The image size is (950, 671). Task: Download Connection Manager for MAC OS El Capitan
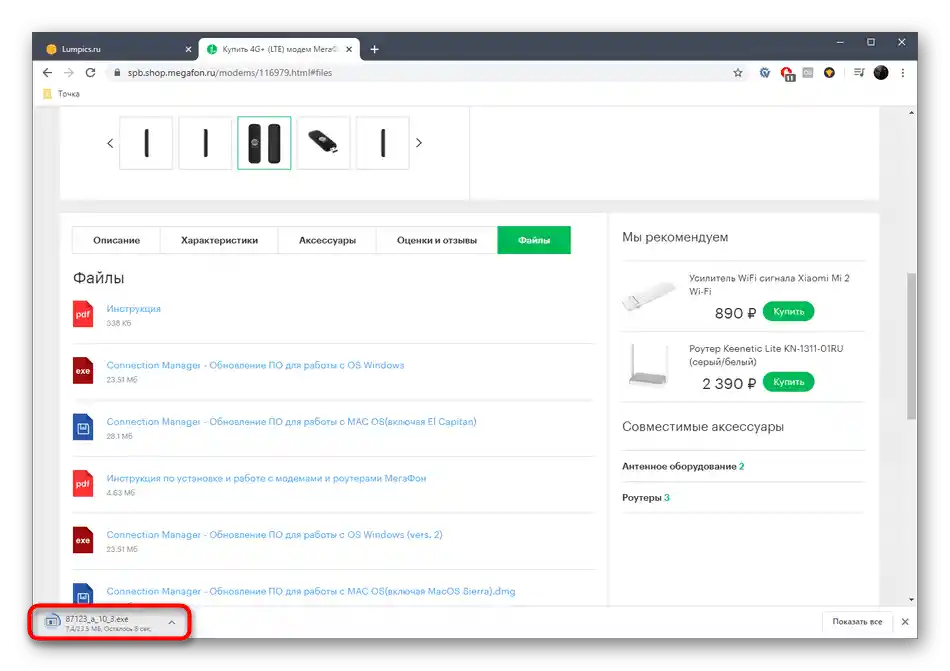[x=291, y=421]
